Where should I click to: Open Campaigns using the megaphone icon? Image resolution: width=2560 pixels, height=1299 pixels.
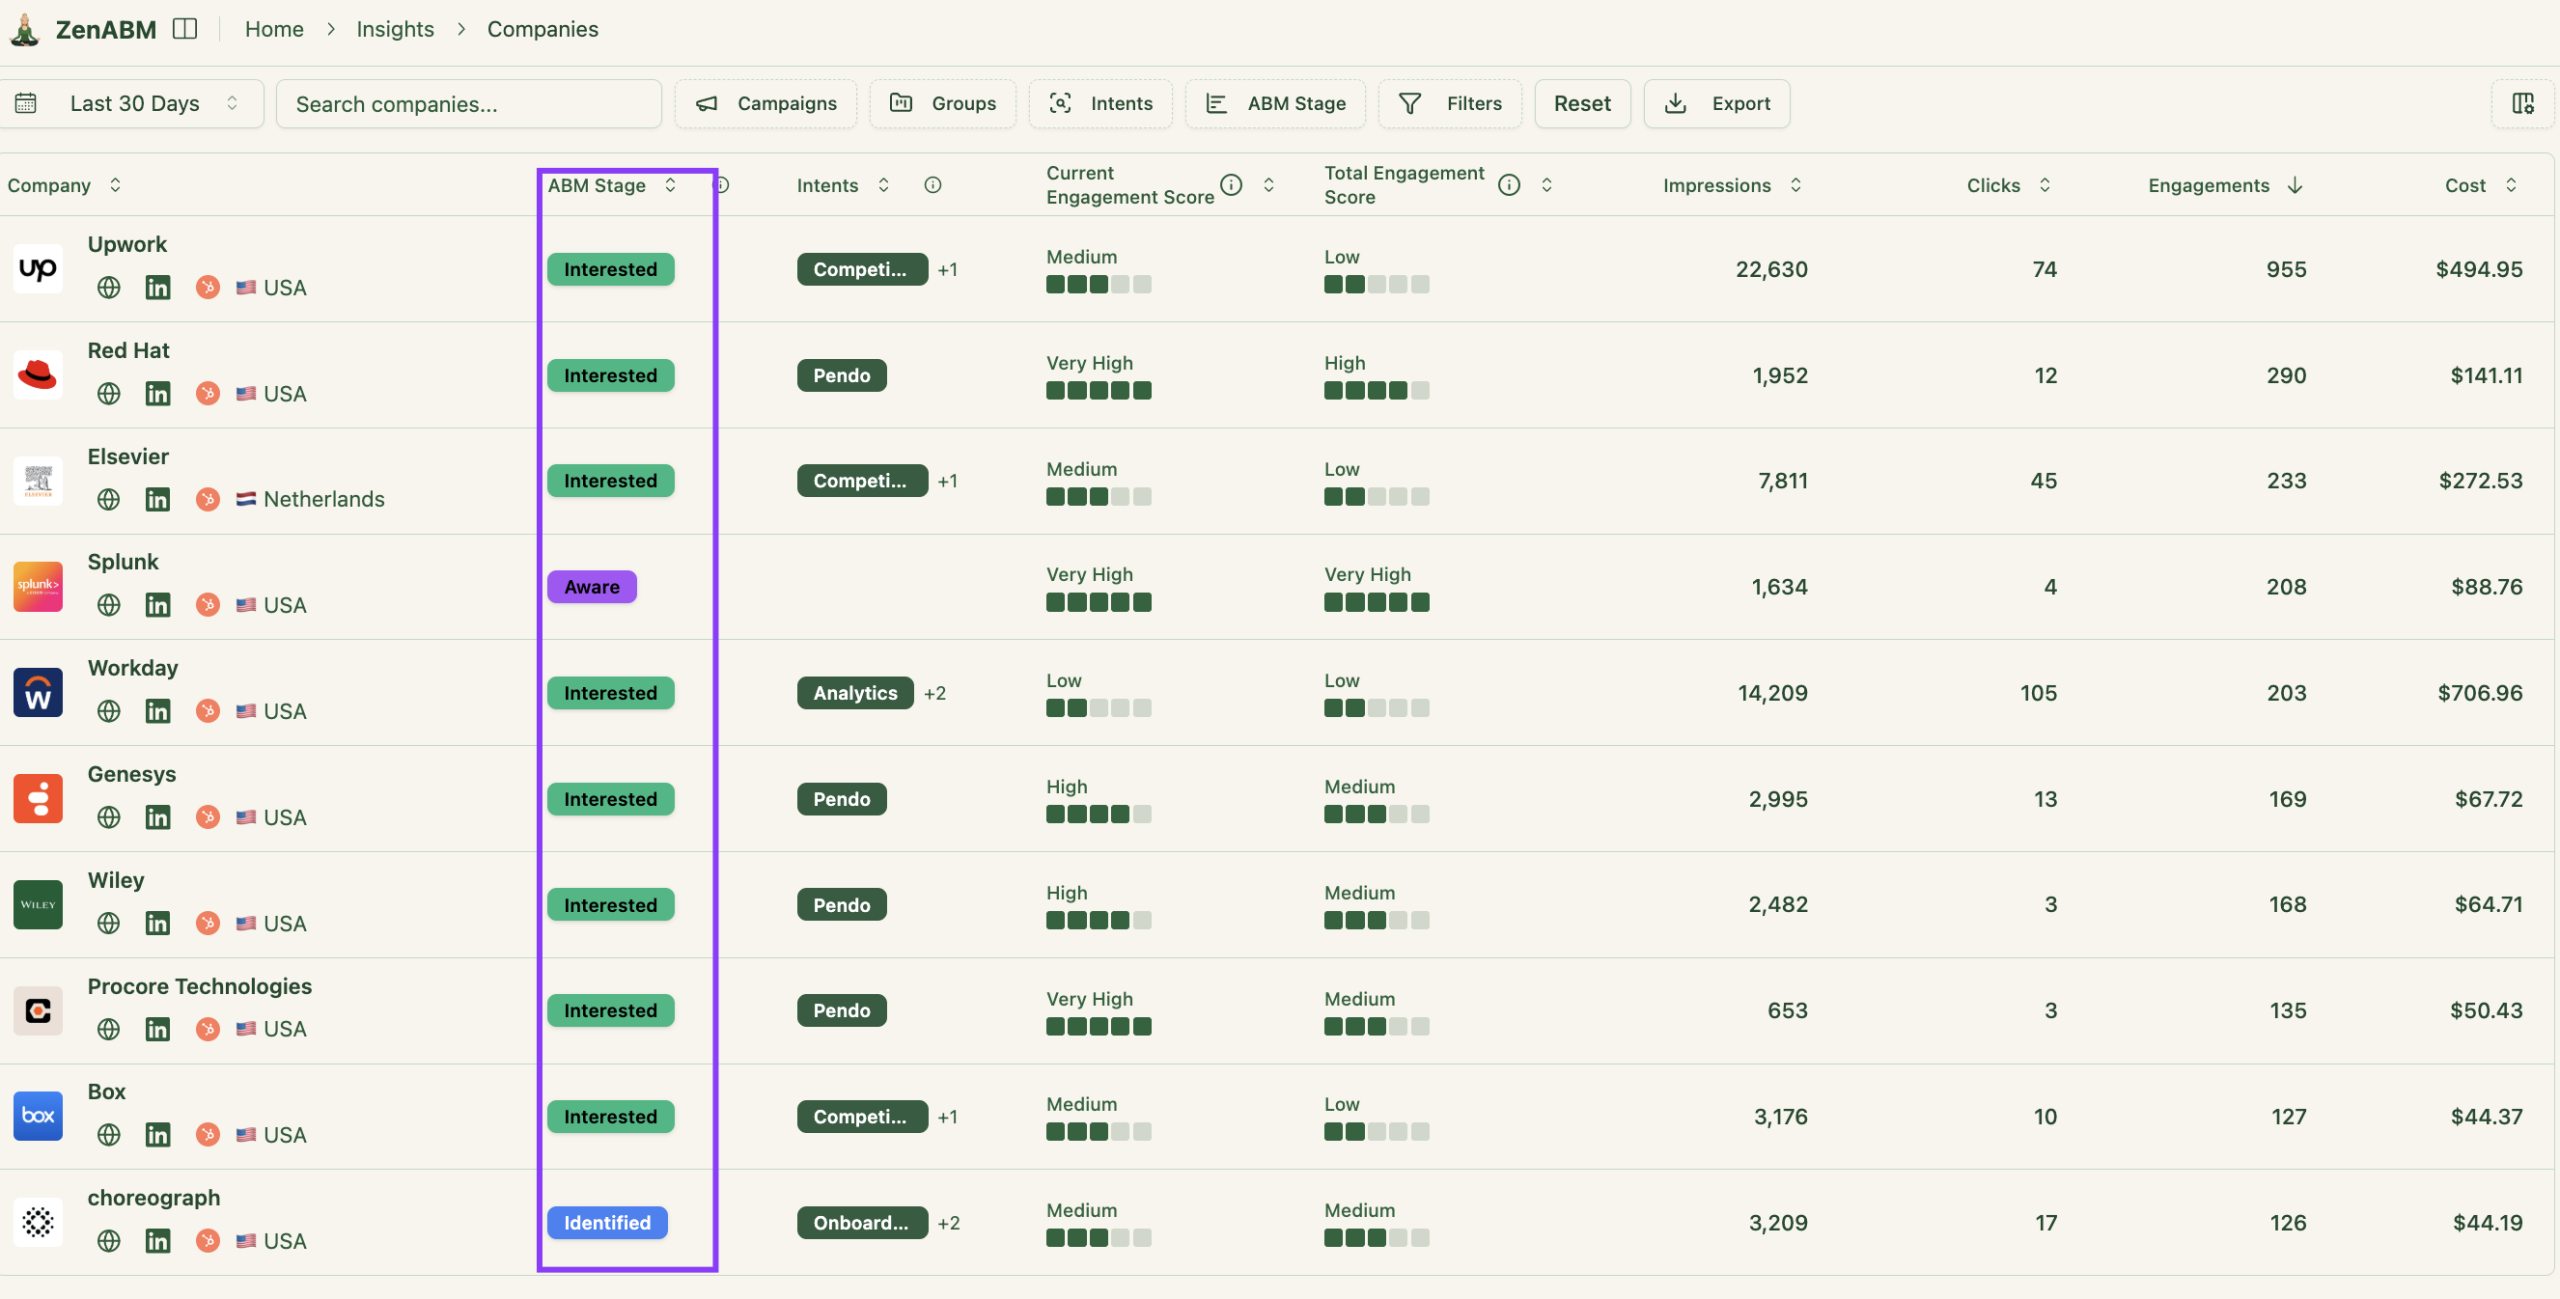[x=706, y=103]
